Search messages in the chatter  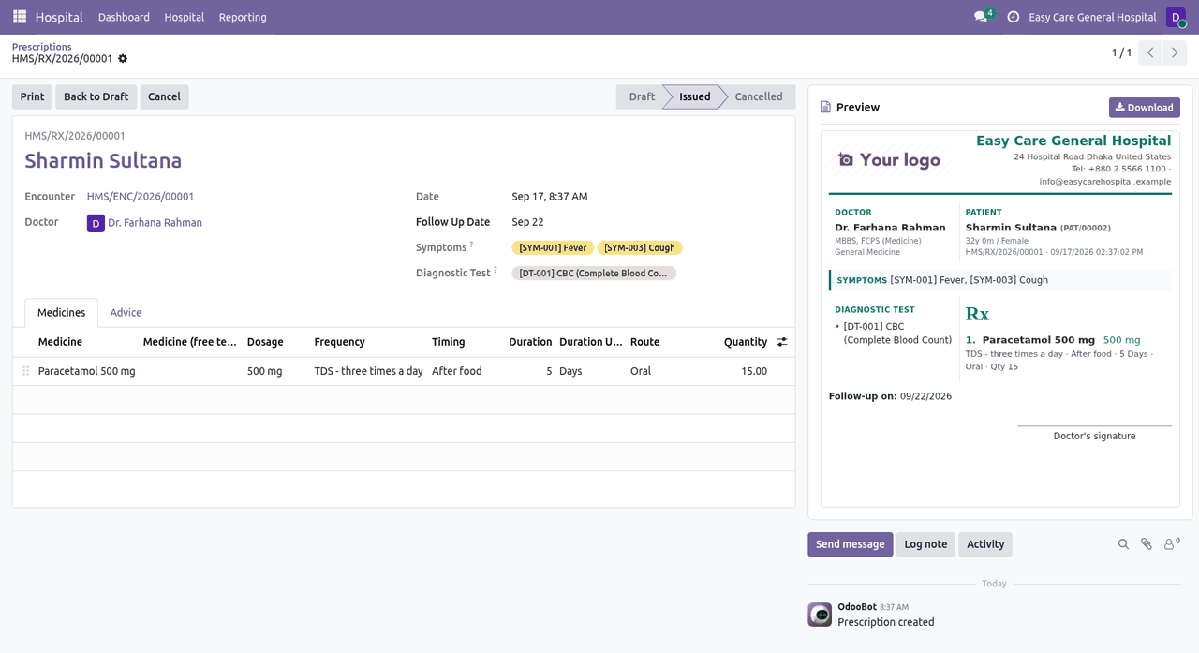click(1123, 544)
